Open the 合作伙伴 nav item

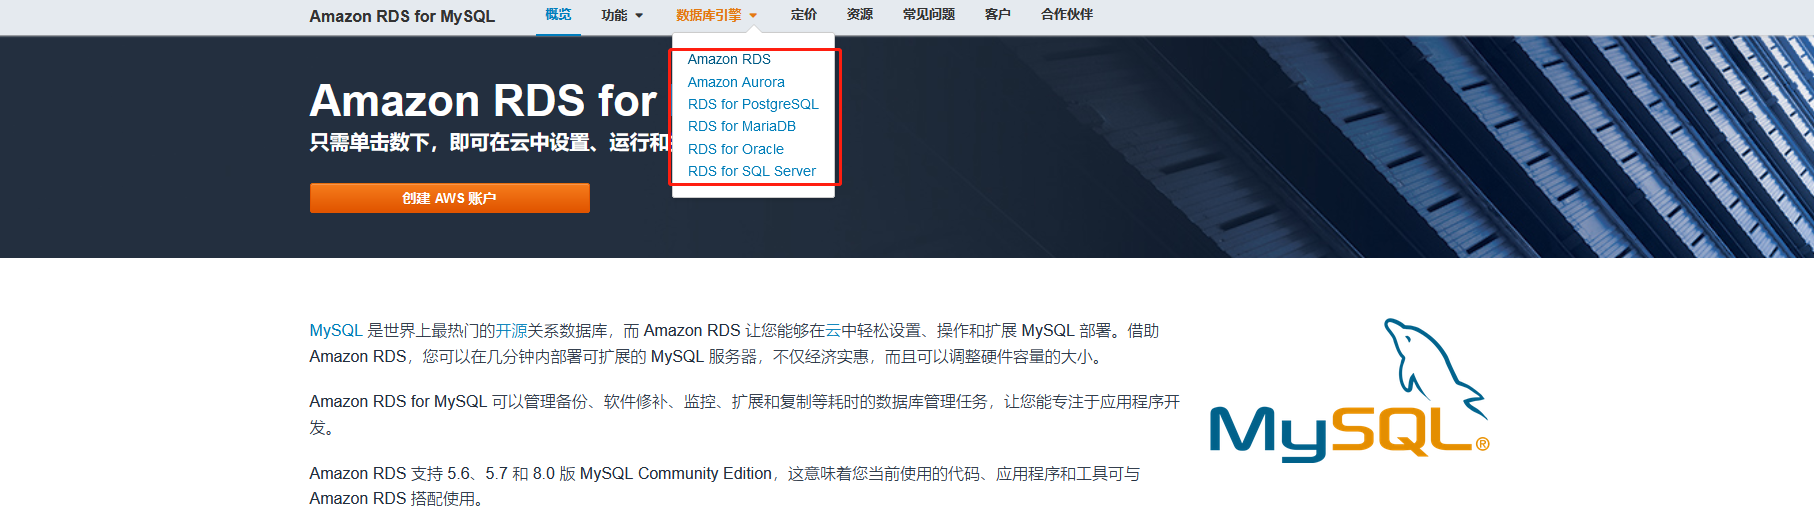[1066, 15]
